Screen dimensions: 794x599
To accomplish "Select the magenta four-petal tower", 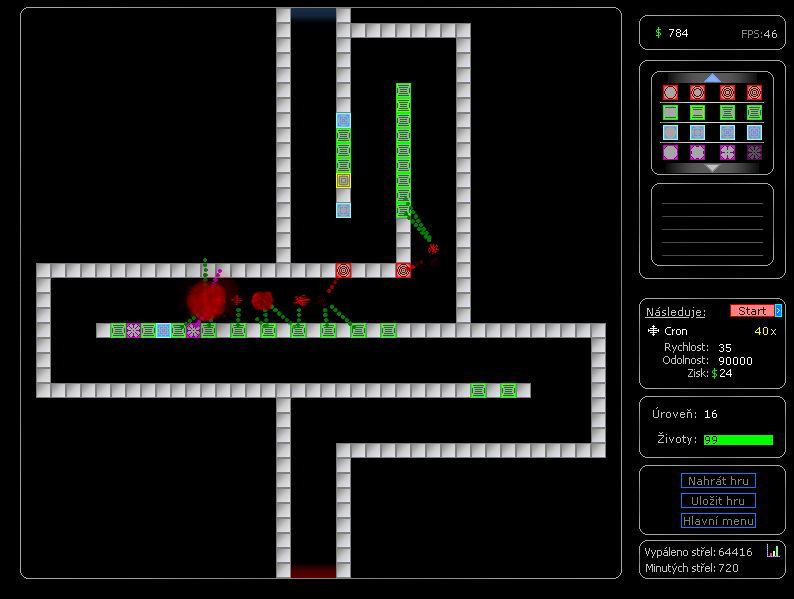I will [x=727, y=152].
